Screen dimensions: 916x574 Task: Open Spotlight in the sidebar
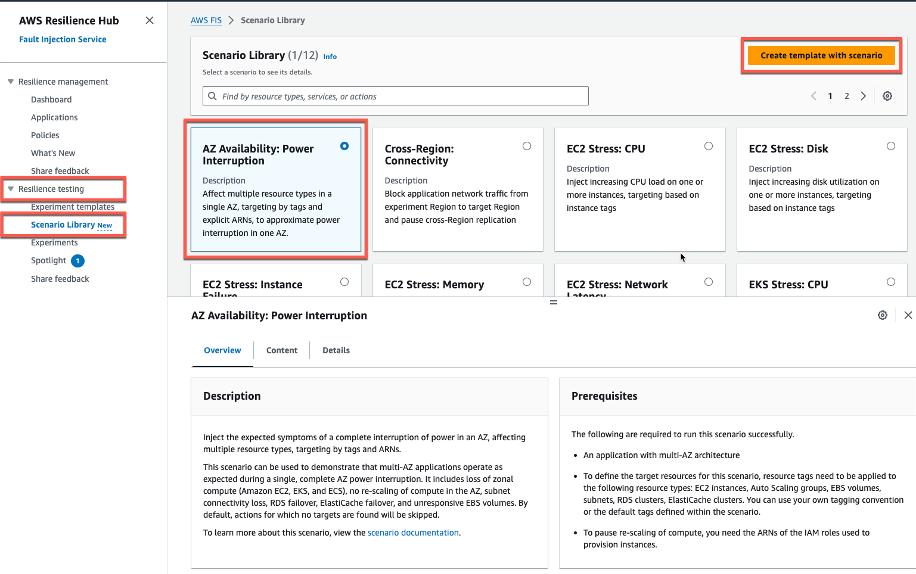[x=48, y=260]
